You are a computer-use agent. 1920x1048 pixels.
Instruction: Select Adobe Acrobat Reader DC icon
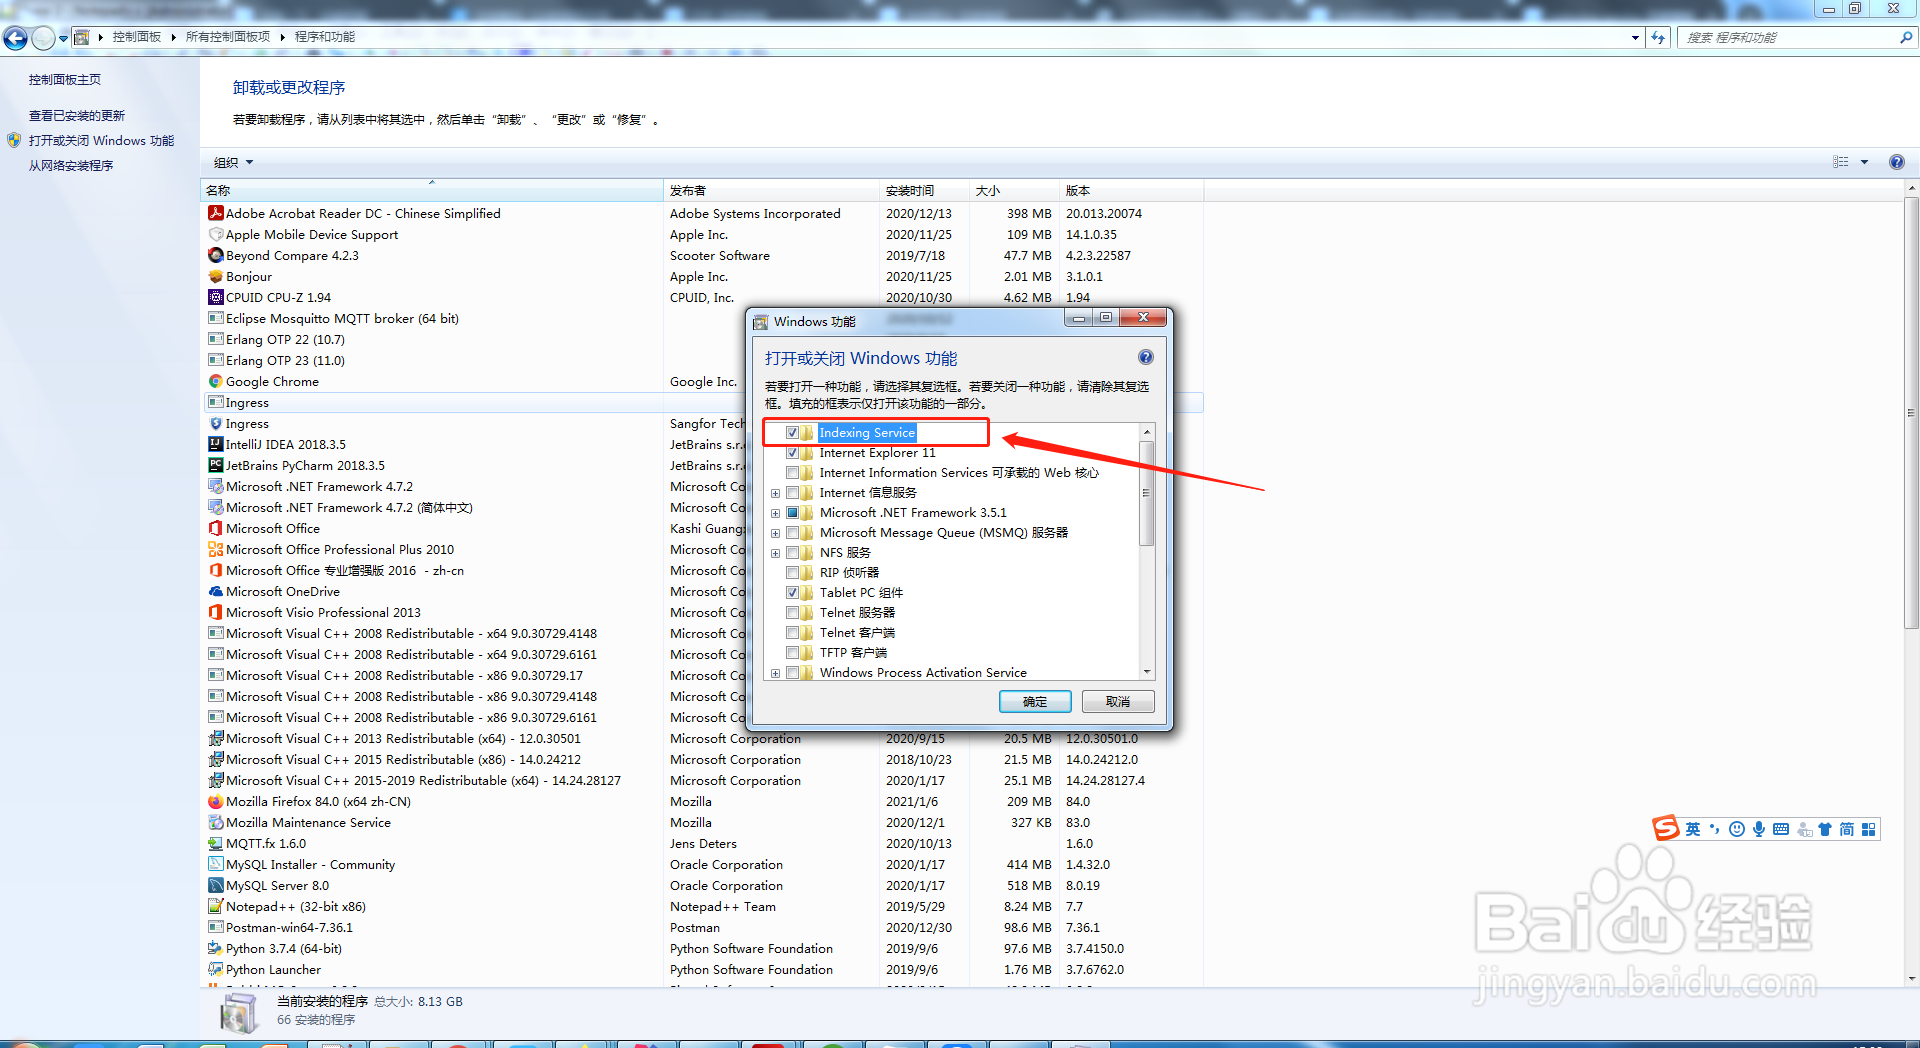215,213
